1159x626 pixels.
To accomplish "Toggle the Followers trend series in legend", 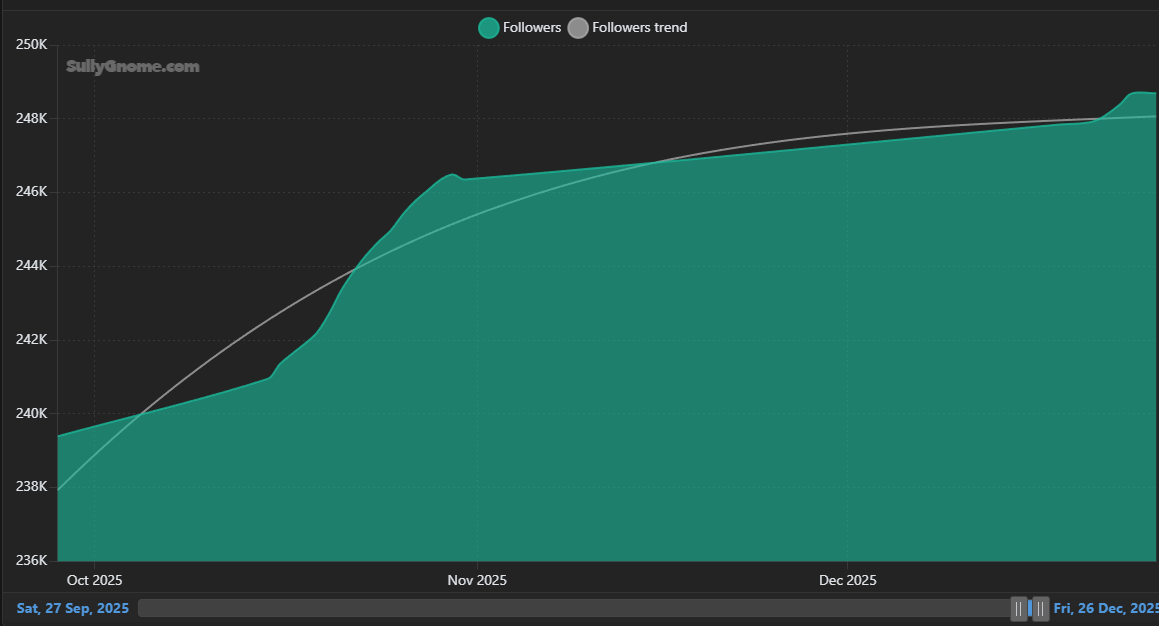I will pyautogui.click(x=628, y=27).
